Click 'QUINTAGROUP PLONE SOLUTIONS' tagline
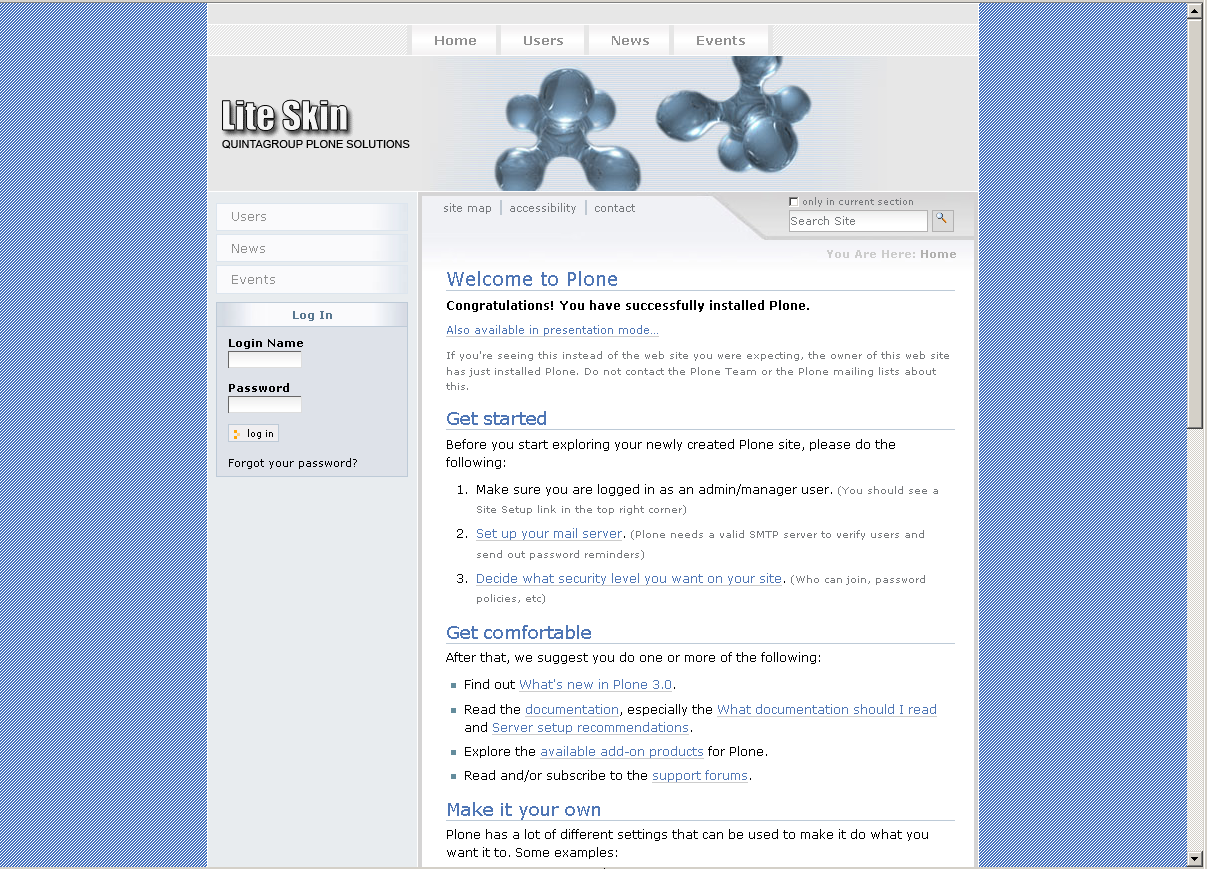 click(316, 144)
